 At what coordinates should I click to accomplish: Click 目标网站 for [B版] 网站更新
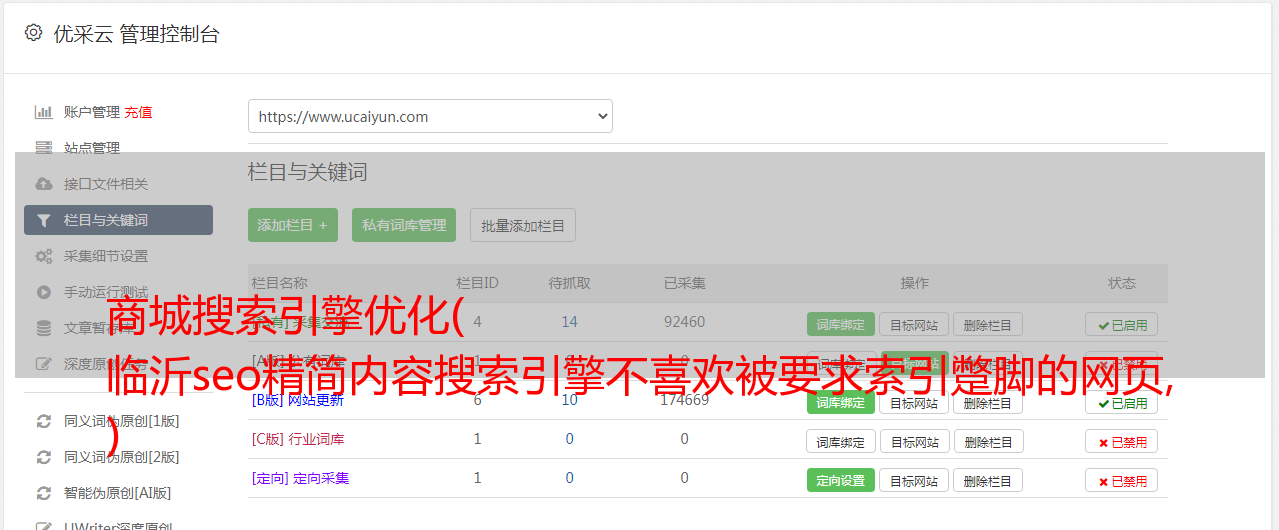[914, 403]
